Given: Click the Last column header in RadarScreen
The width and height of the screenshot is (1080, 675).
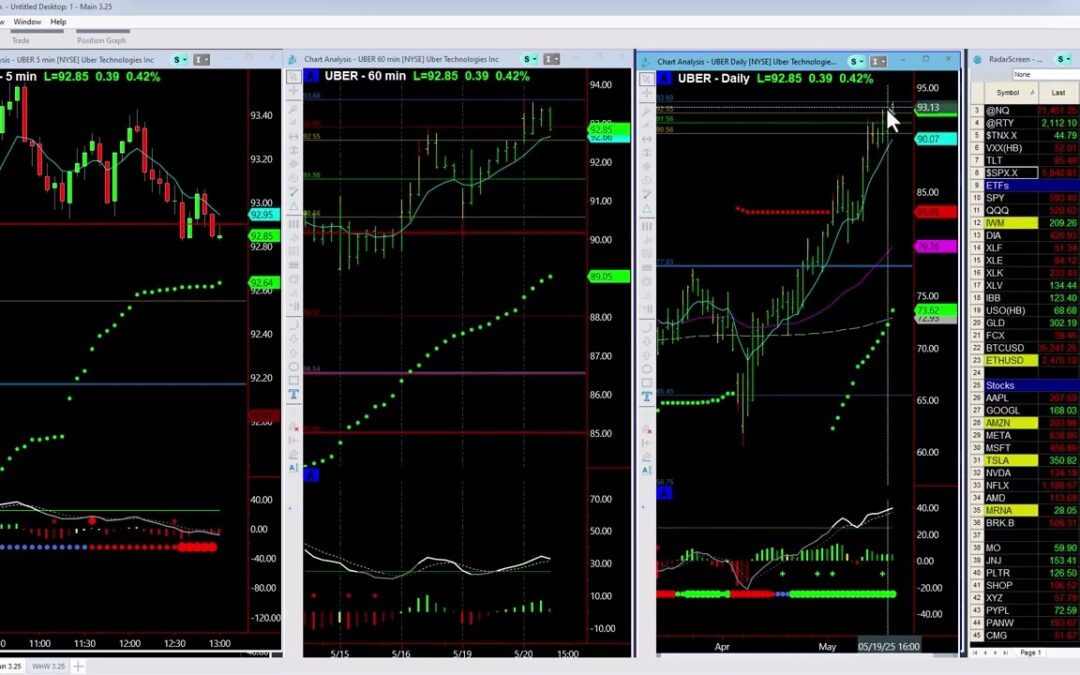Looking at the screenshot, I should tap(1059, 92).
